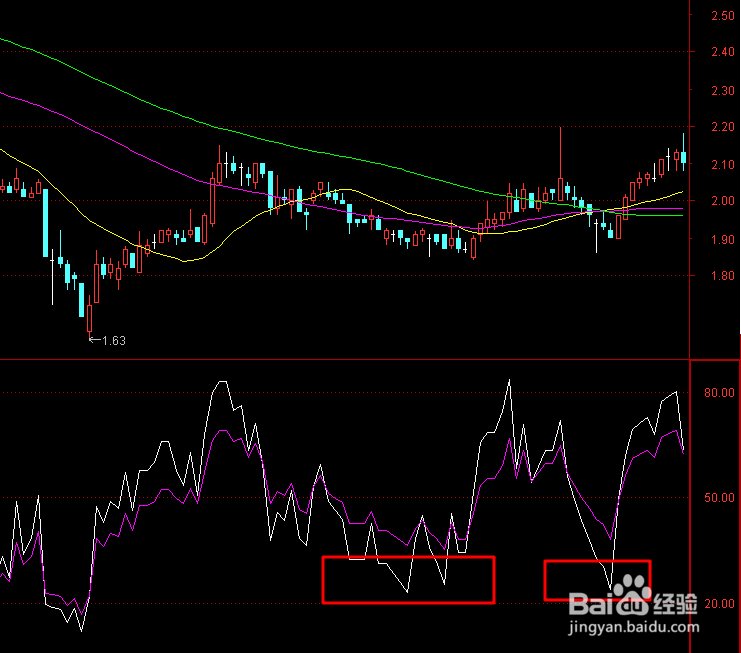Image resolution: width=741 pixels, height=653 pixels.
Task: Click the tall red candle wicking to 2.20
Action: (x=560, y=189)
